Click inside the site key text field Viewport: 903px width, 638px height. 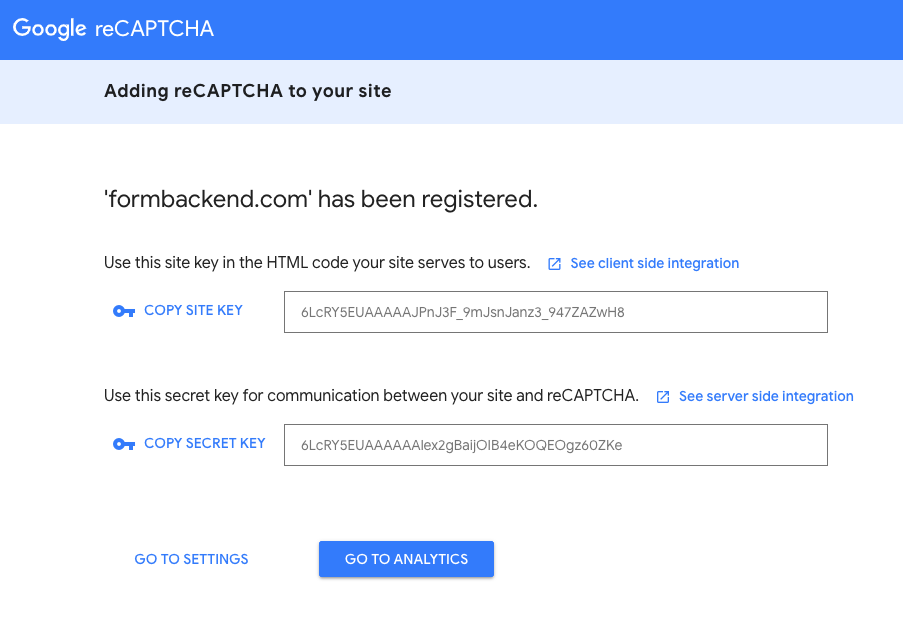pyautogui.click(x=556, y=312)
